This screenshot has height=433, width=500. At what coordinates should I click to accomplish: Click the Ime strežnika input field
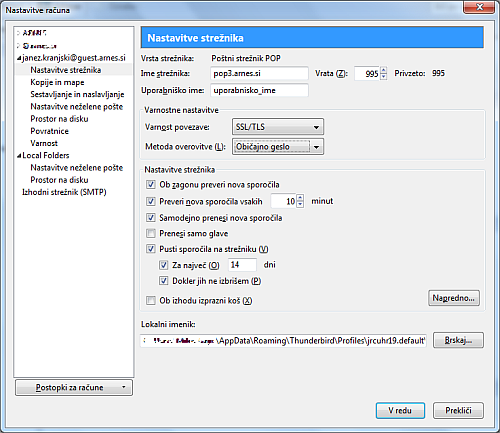[x=259, y=73]
